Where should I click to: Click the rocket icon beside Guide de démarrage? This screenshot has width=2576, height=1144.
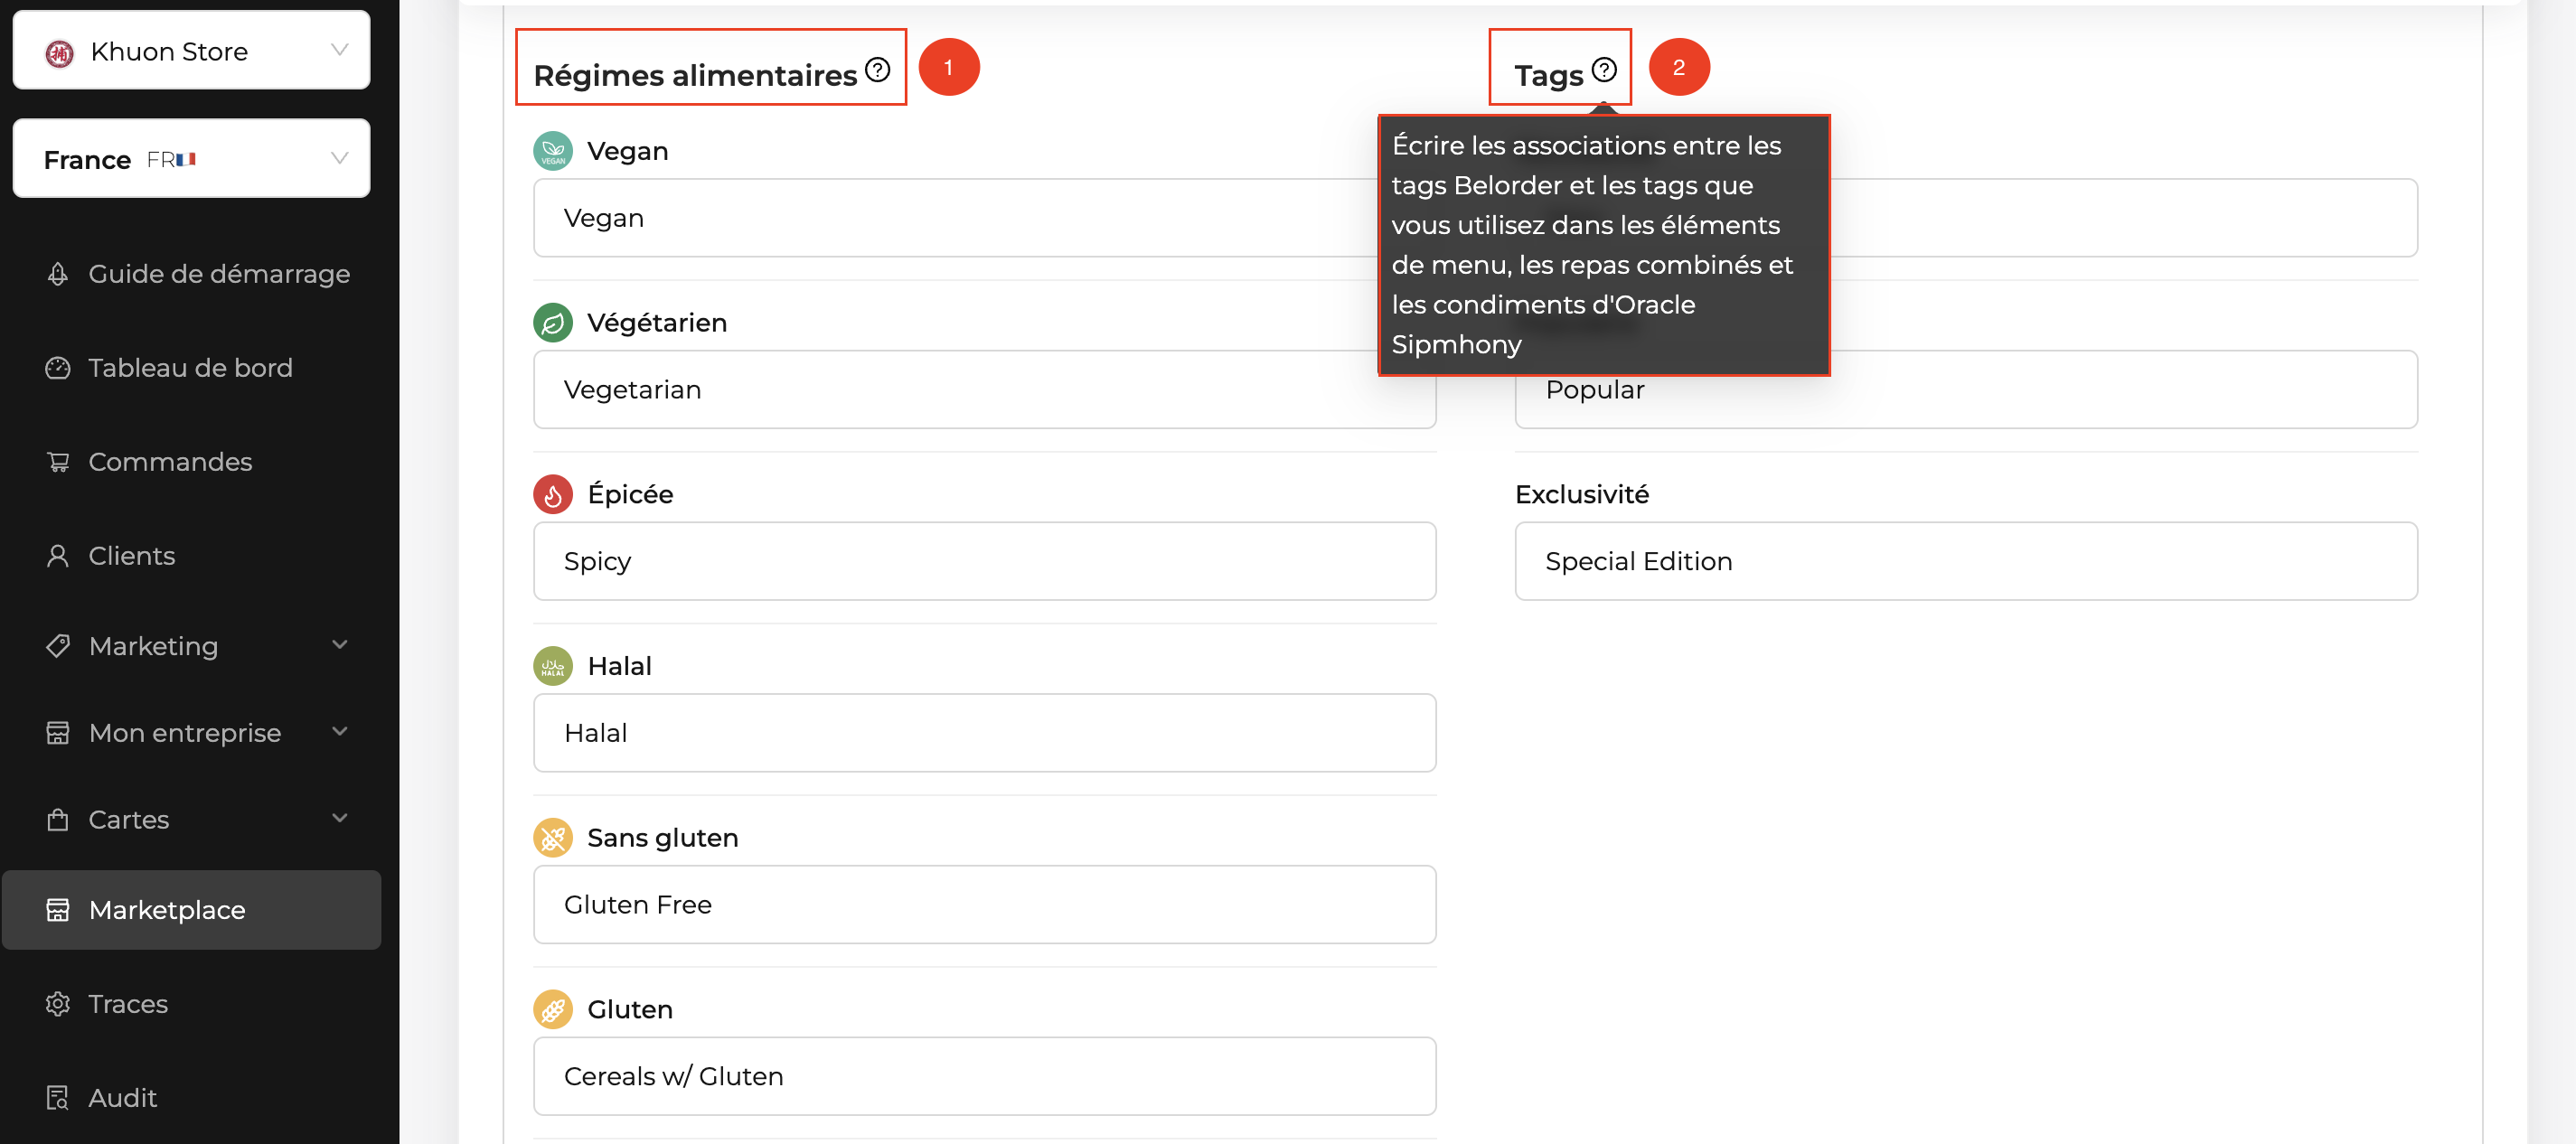coord(58,274)
